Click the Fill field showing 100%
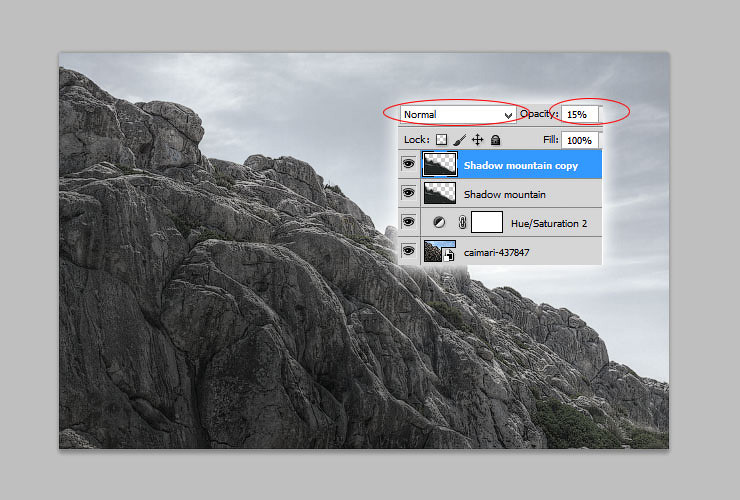The height and width of the screenshot is (500, 740). 580,140
